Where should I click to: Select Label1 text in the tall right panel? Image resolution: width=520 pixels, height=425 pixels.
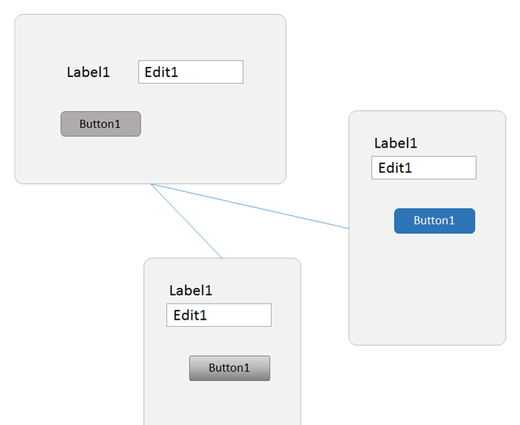[395, 143]
